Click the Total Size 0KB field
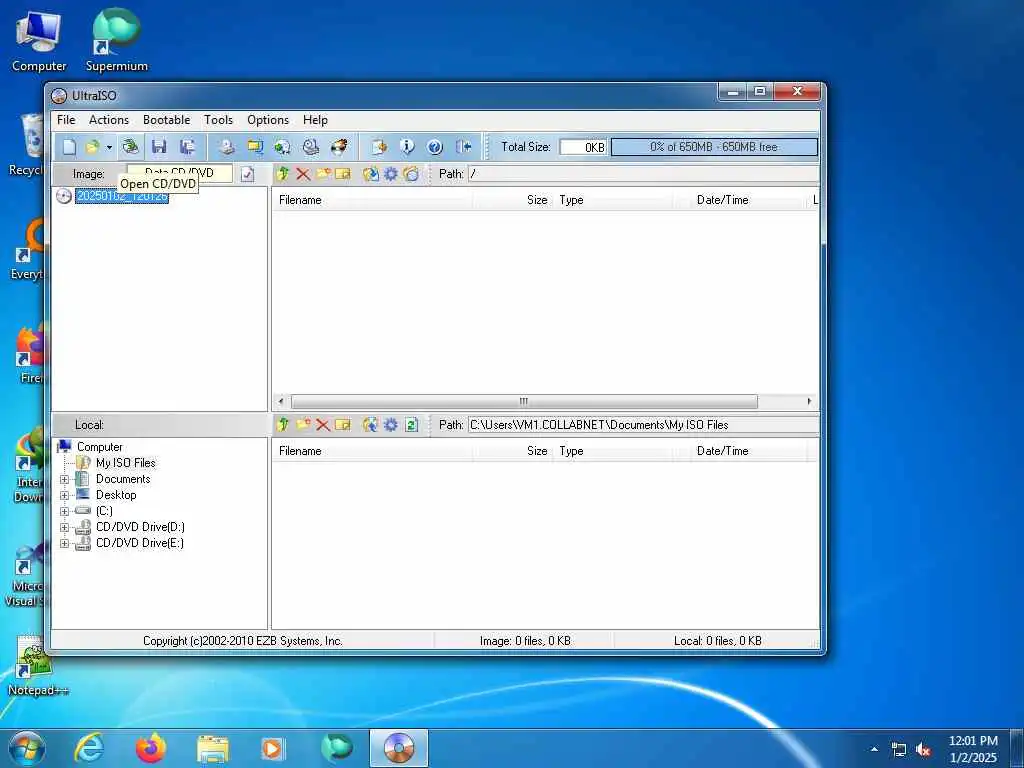1024x768 pixels. [583, 147]
